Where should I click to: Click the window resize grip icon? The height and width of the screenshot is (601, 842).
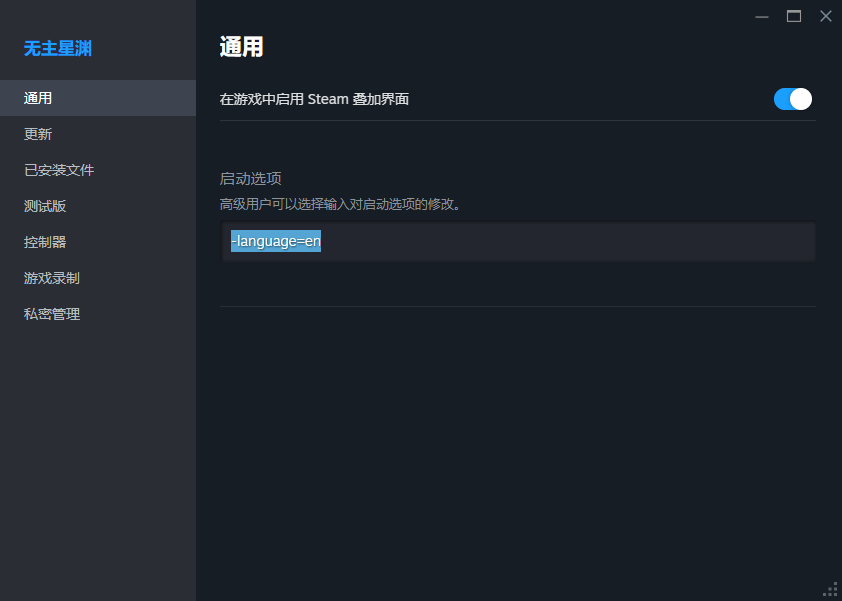point(830,589)
